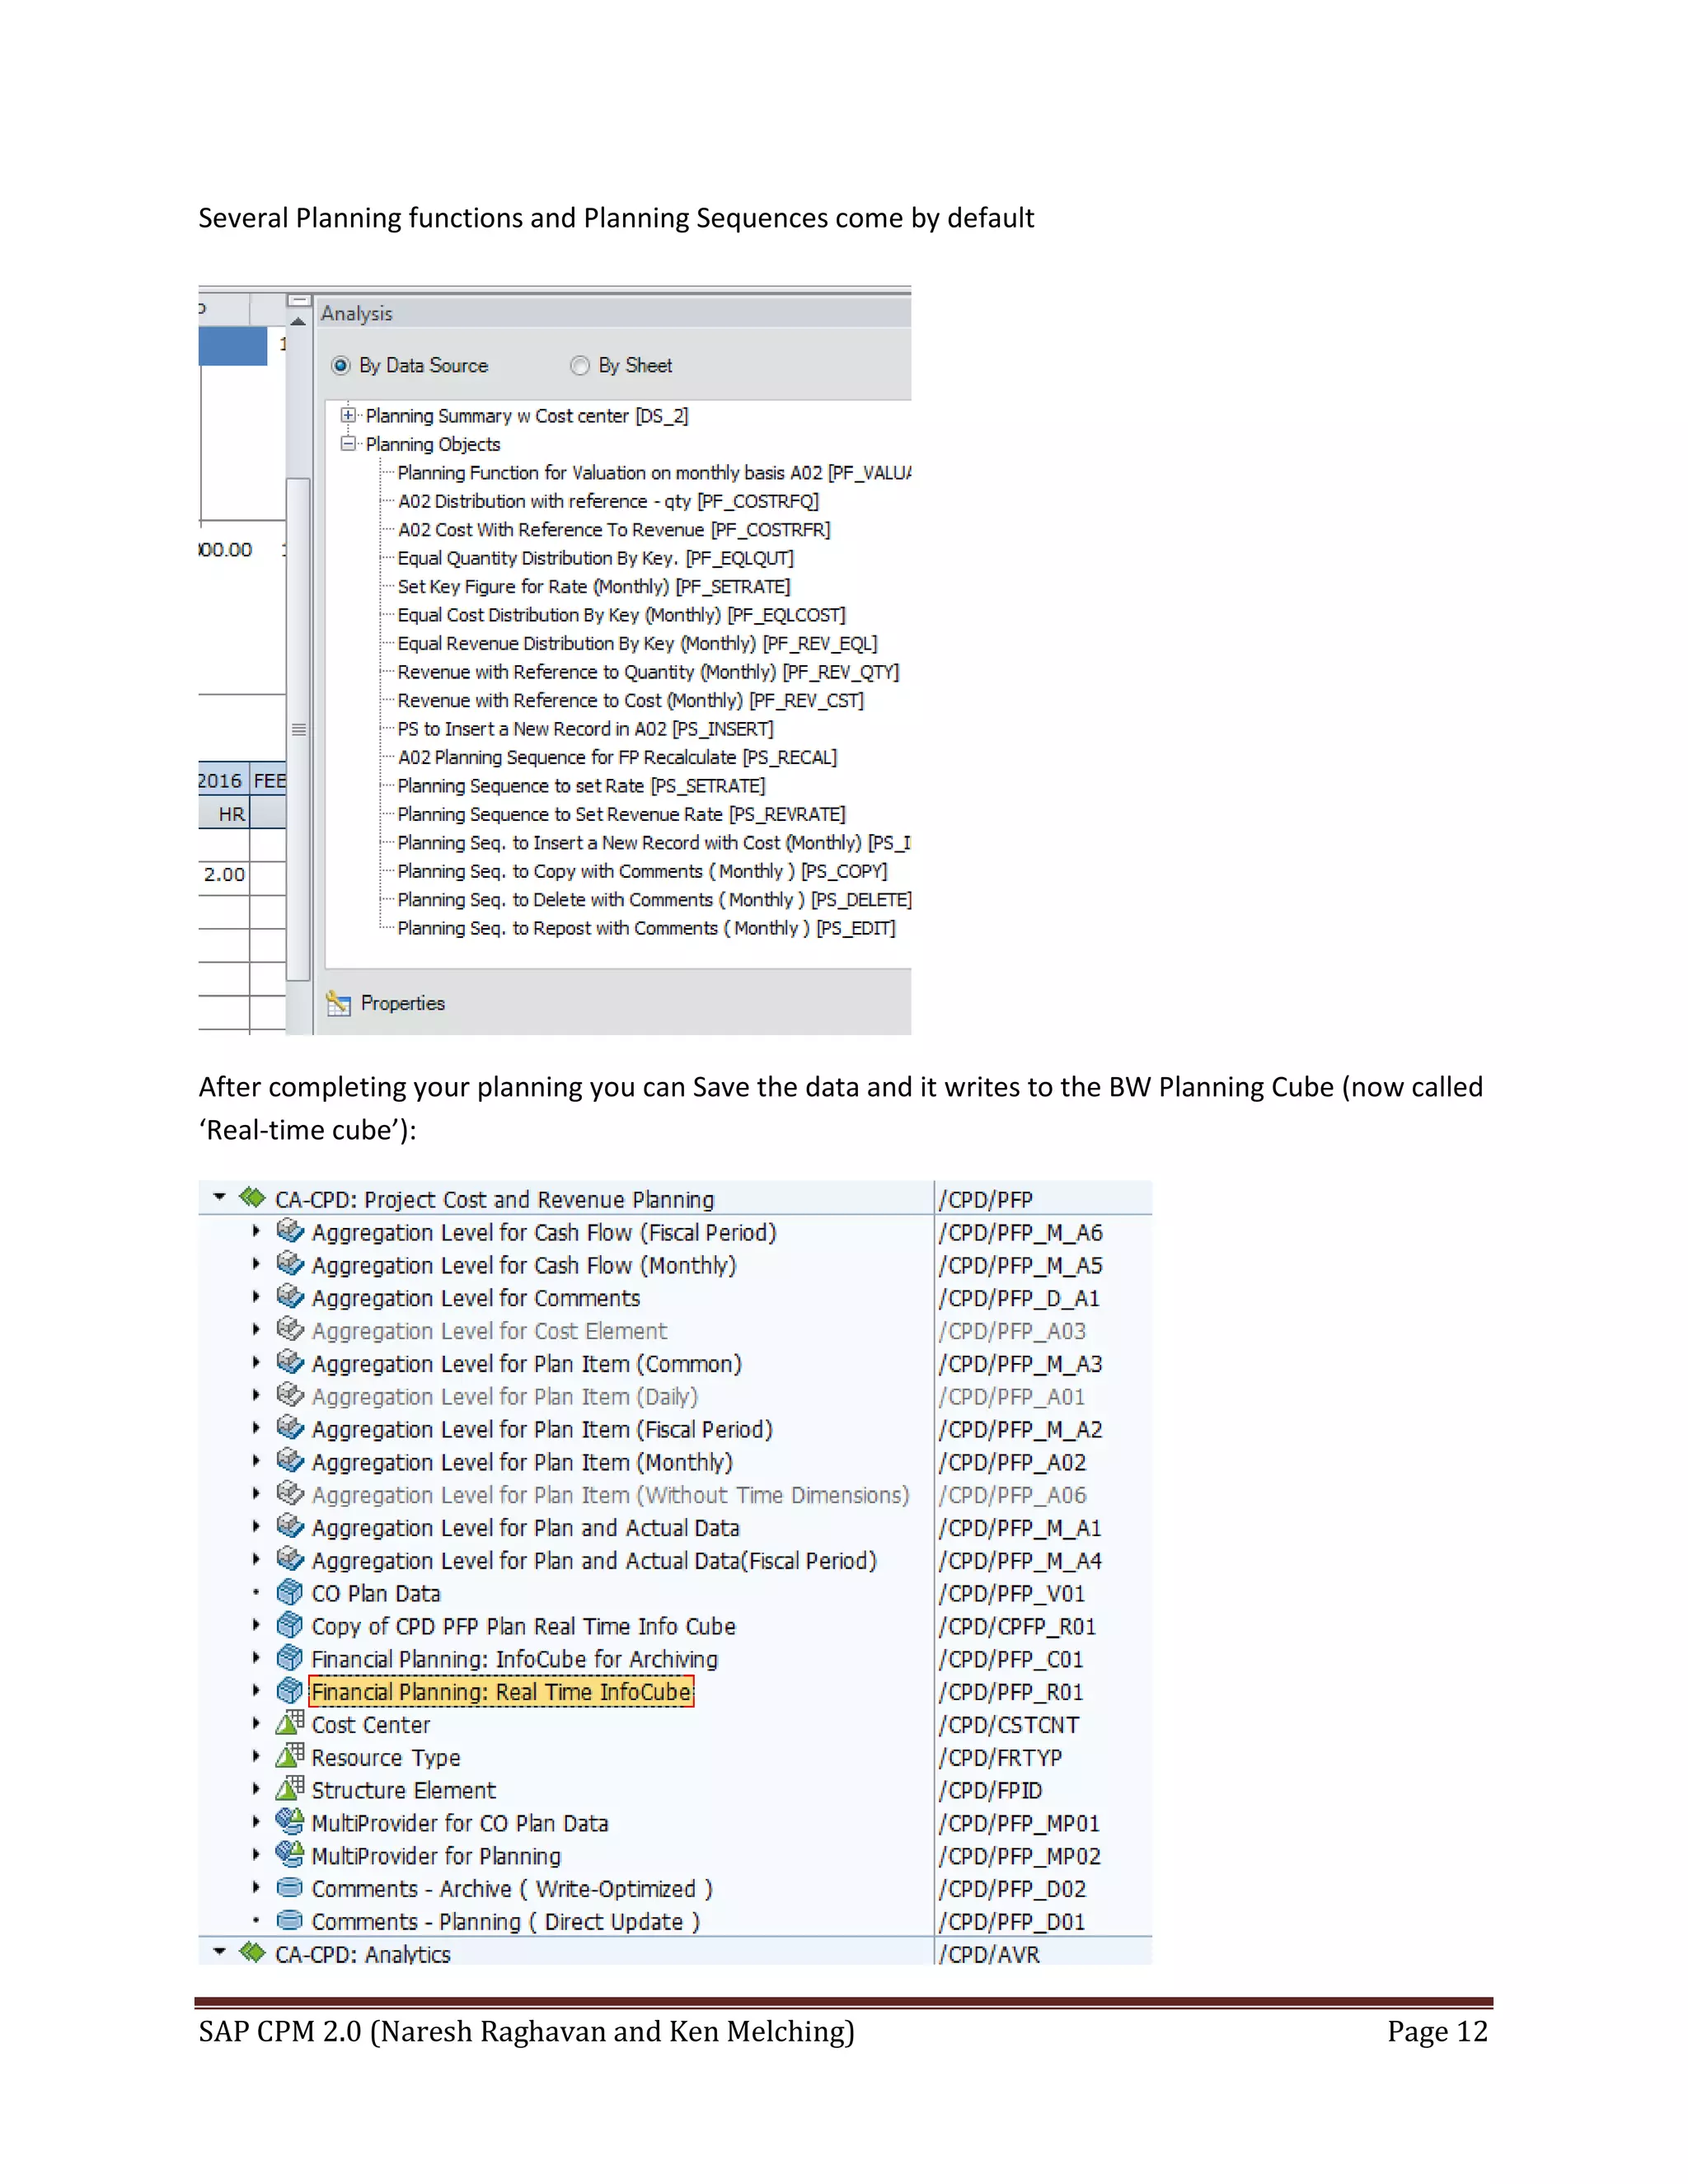Viewport: 1688px width, 2184px height.
Task: Click Aggregation Level for Plan and Actual Data icon
Action: pyautogui.click(x=290, y=1526)
